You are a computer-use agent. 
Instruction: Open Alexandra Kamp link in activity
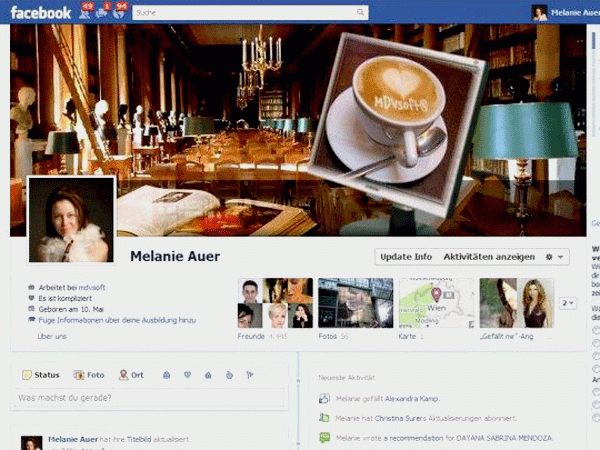tap(412, 399)
